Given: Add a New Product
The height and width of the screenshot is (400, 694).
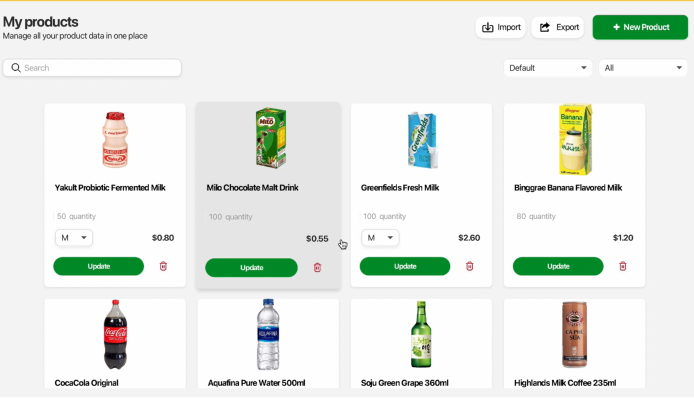Looking at the screenshot, I should [x=640, y=27].
